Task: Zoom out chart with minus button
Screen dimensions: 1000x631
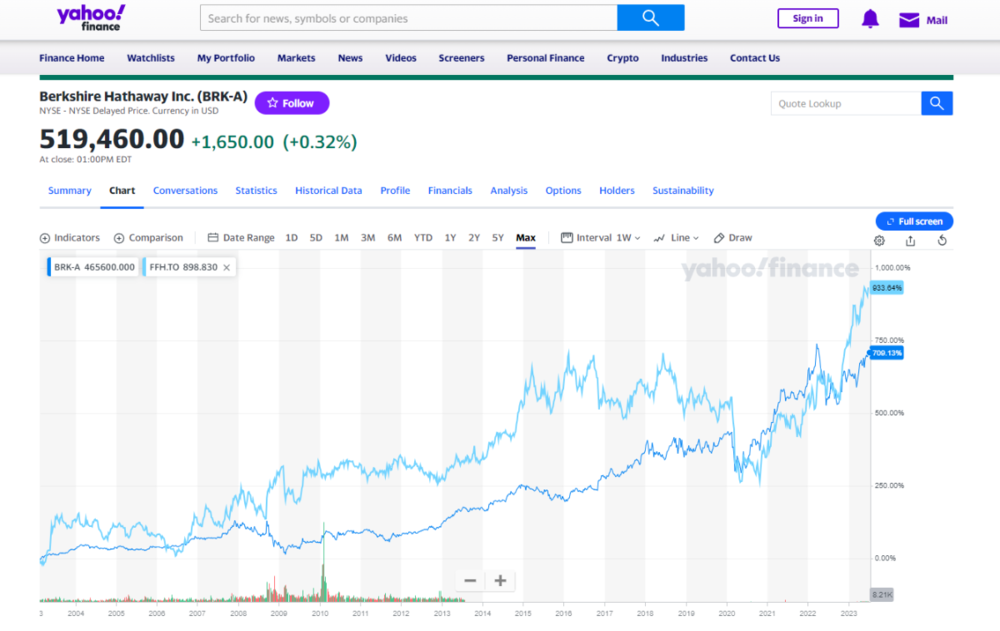Action: pos(470,581)
